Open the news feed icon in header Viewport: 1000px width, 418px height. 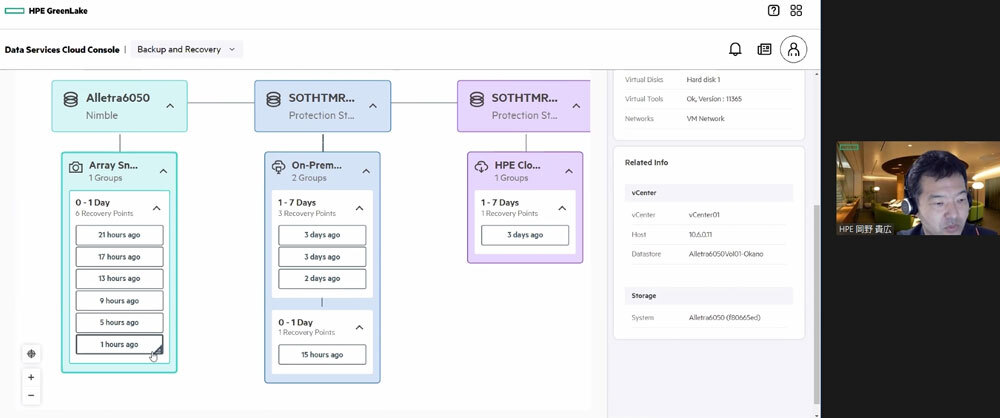[764, 49]
